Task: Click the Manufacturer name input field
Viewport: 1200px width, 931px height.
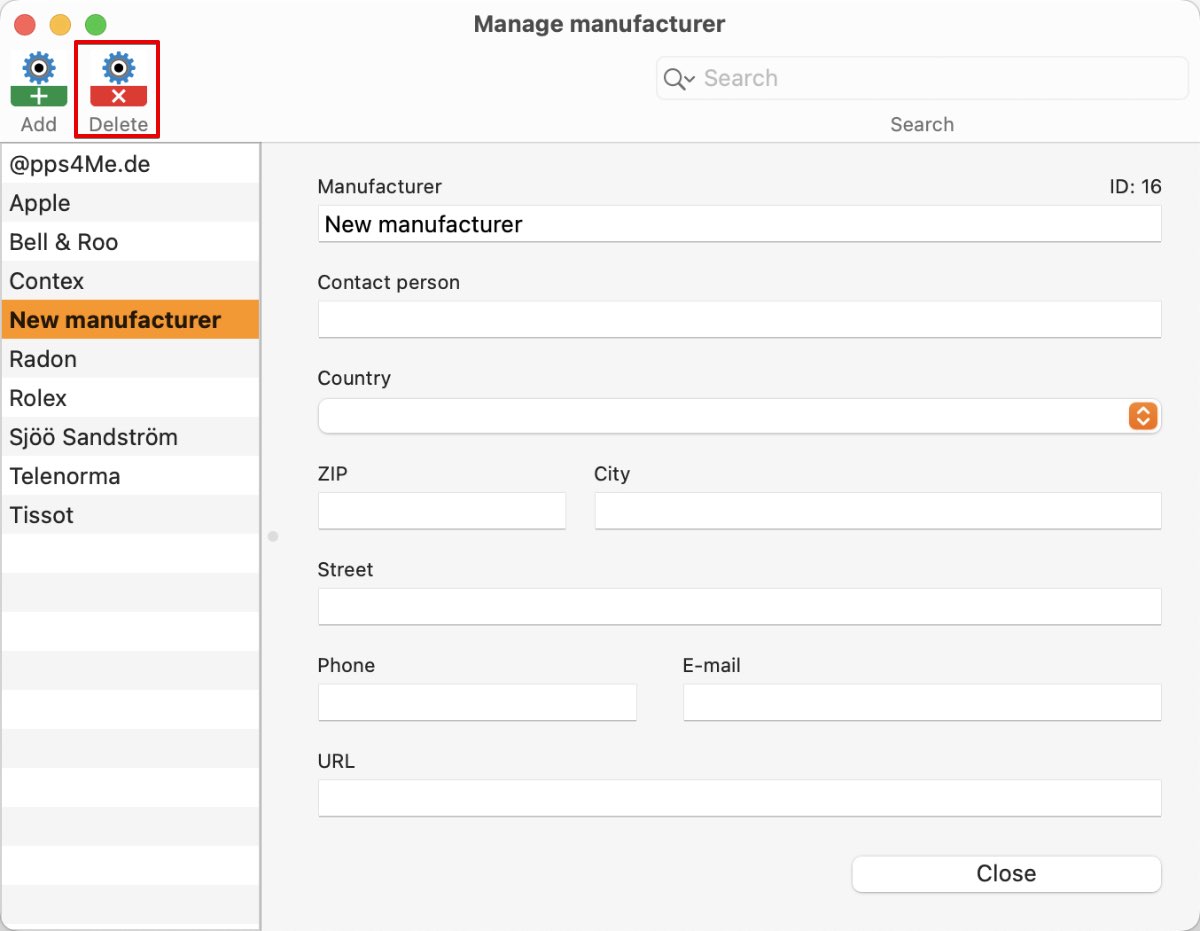Action: (739, 224)
